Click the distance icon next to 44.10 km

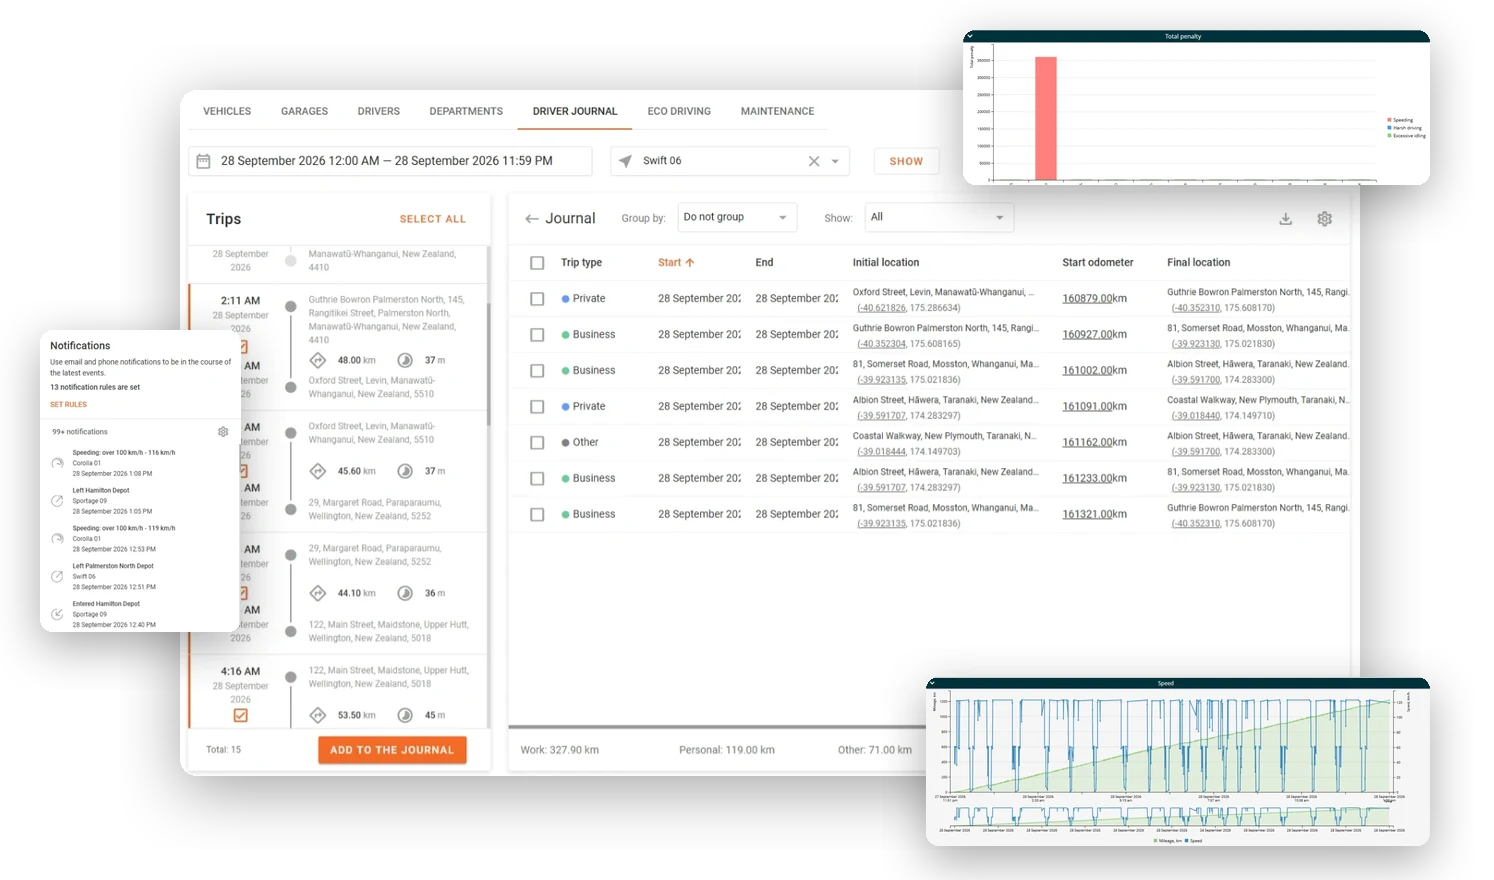pos(318,593)
